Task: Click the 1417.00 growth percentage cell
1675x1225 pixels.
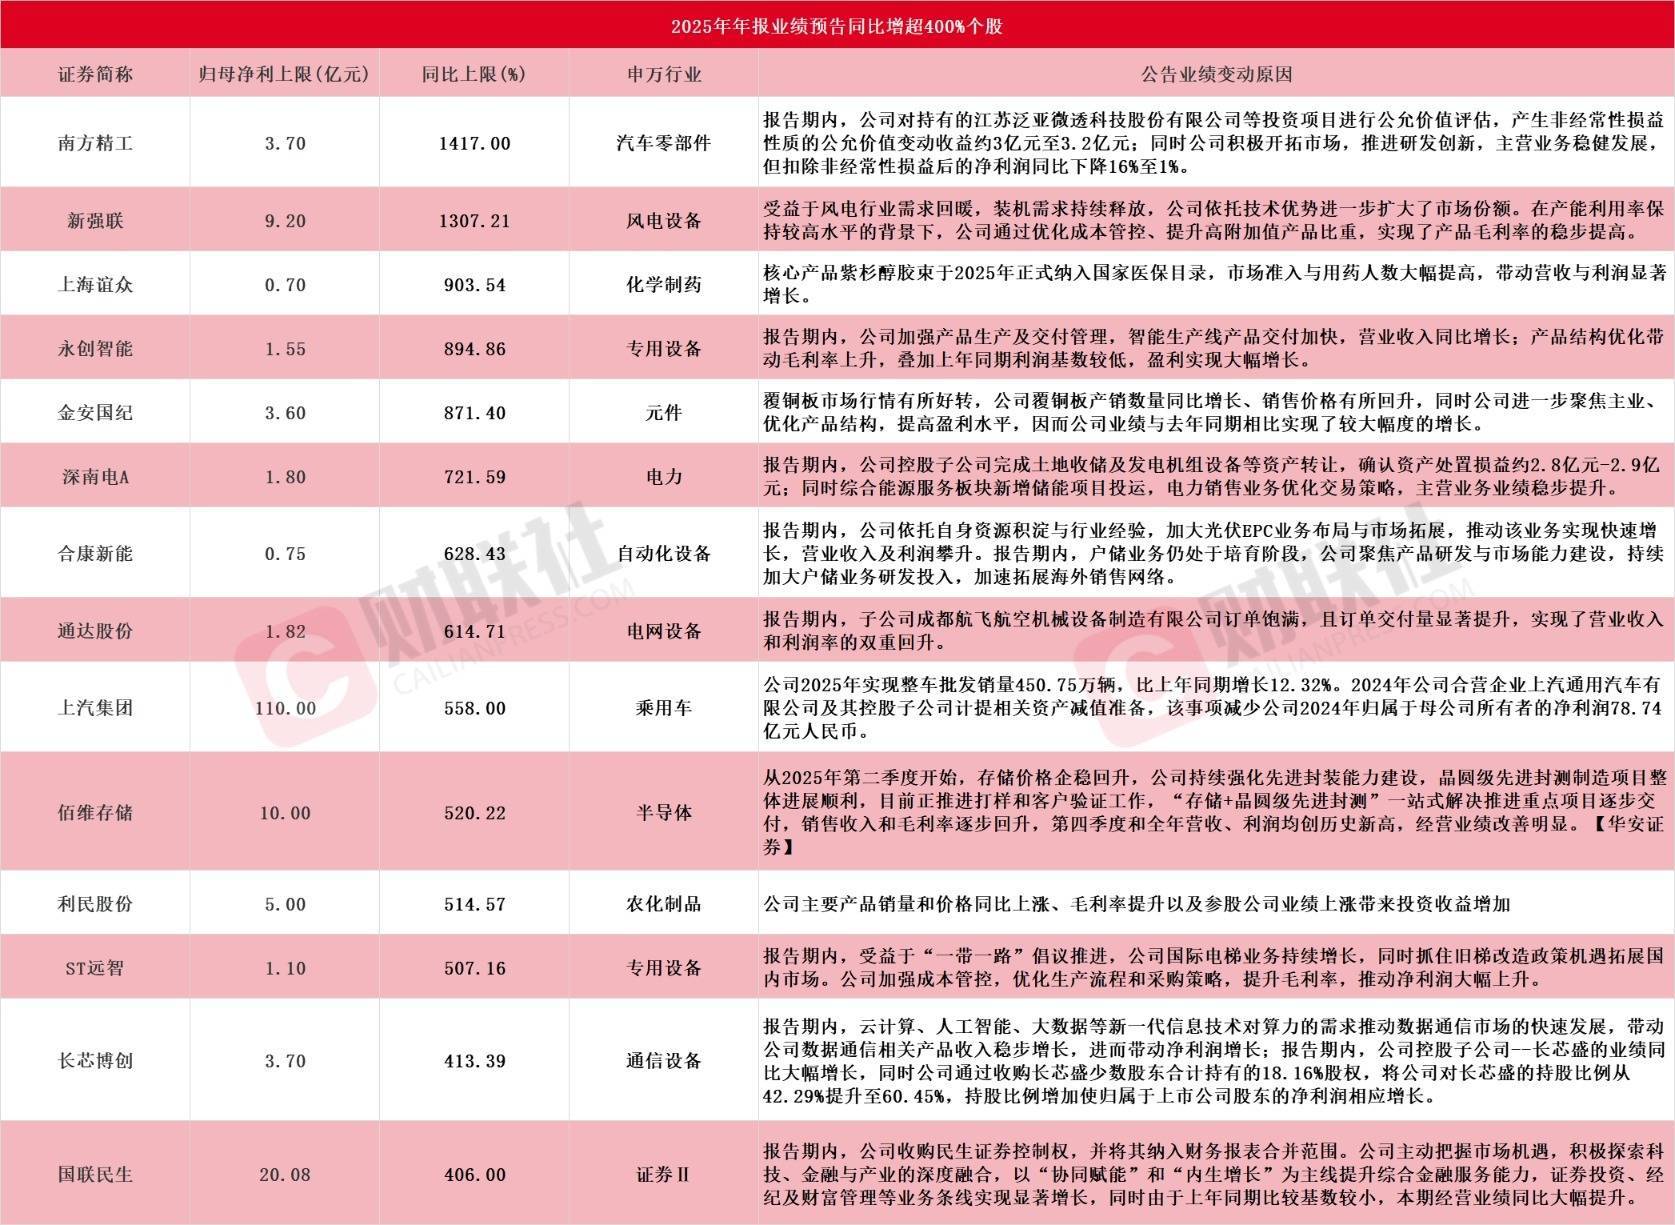Action: pos(474,143)
